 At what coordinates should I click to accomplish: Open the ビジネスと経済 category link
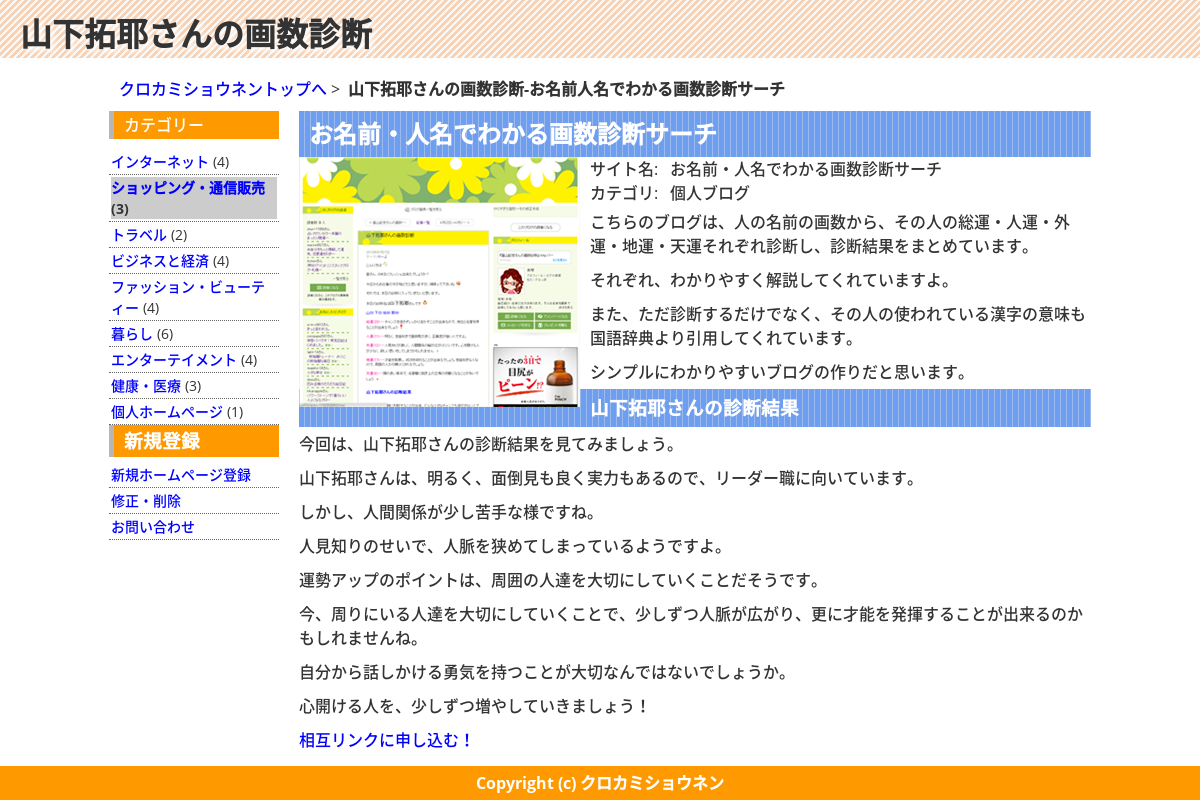click(160, 261)
